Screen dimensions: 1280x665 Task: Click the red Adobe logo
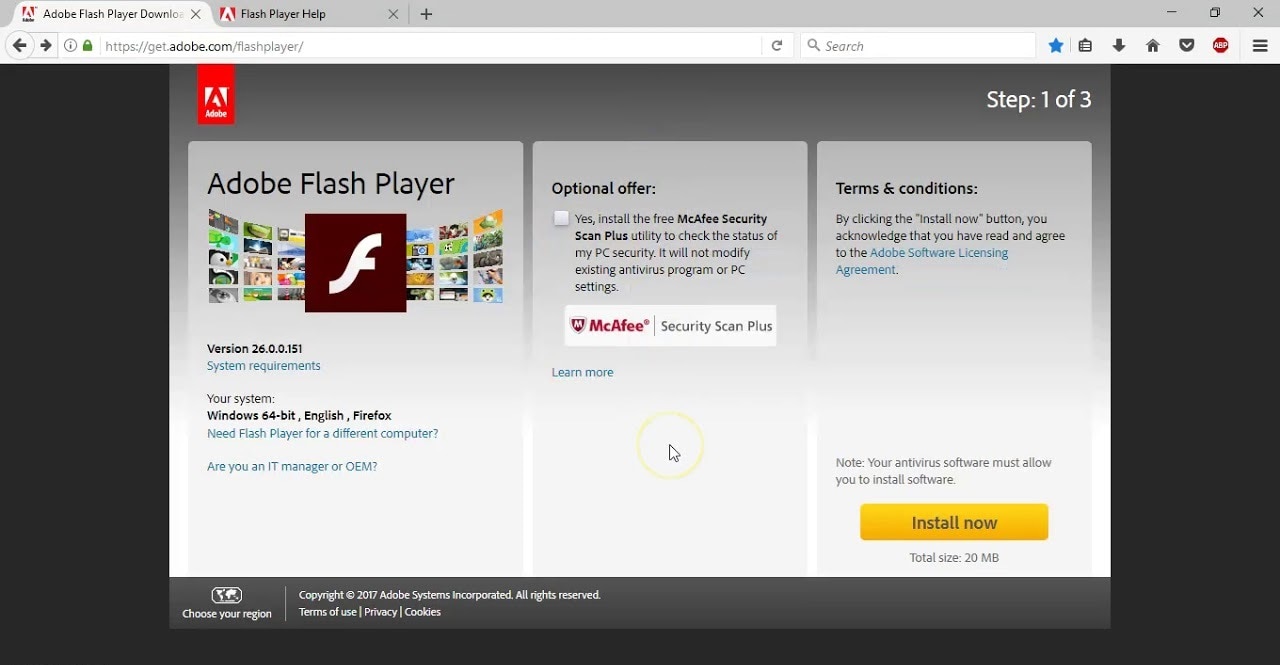pos(216,95)
